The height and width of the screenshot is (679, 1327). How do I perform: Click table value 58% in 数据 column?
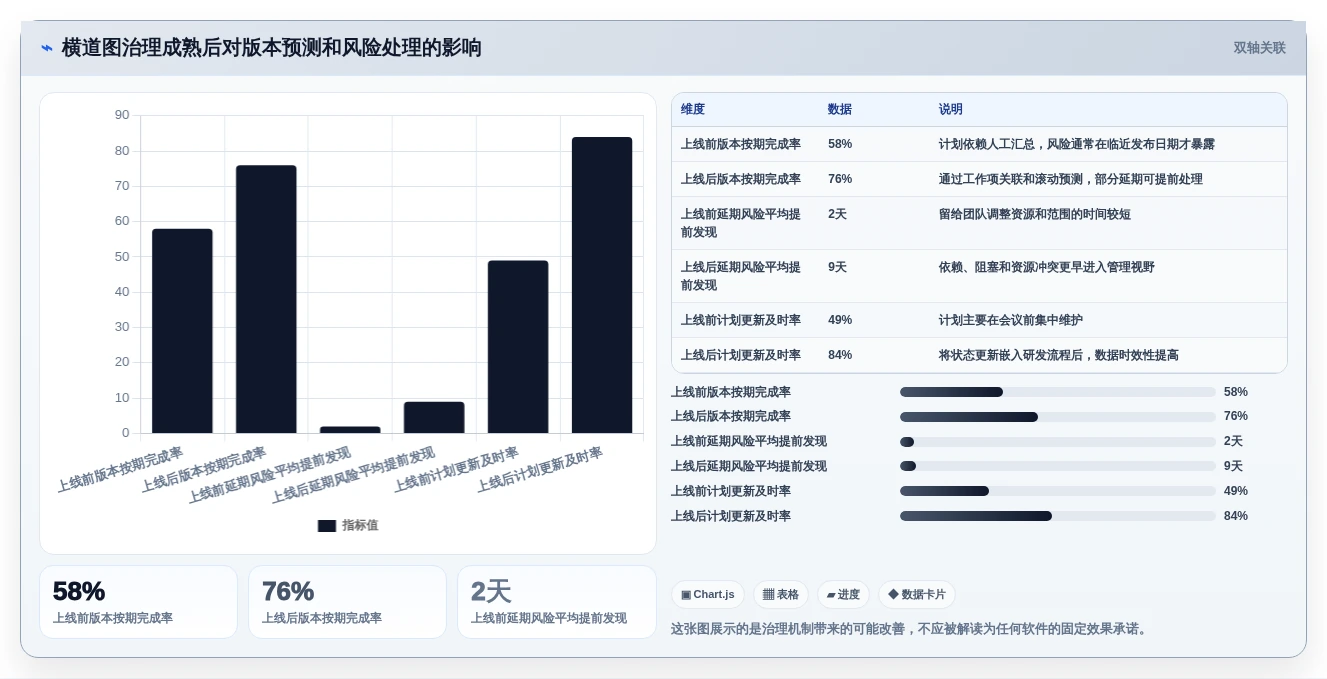click(840, 144)
